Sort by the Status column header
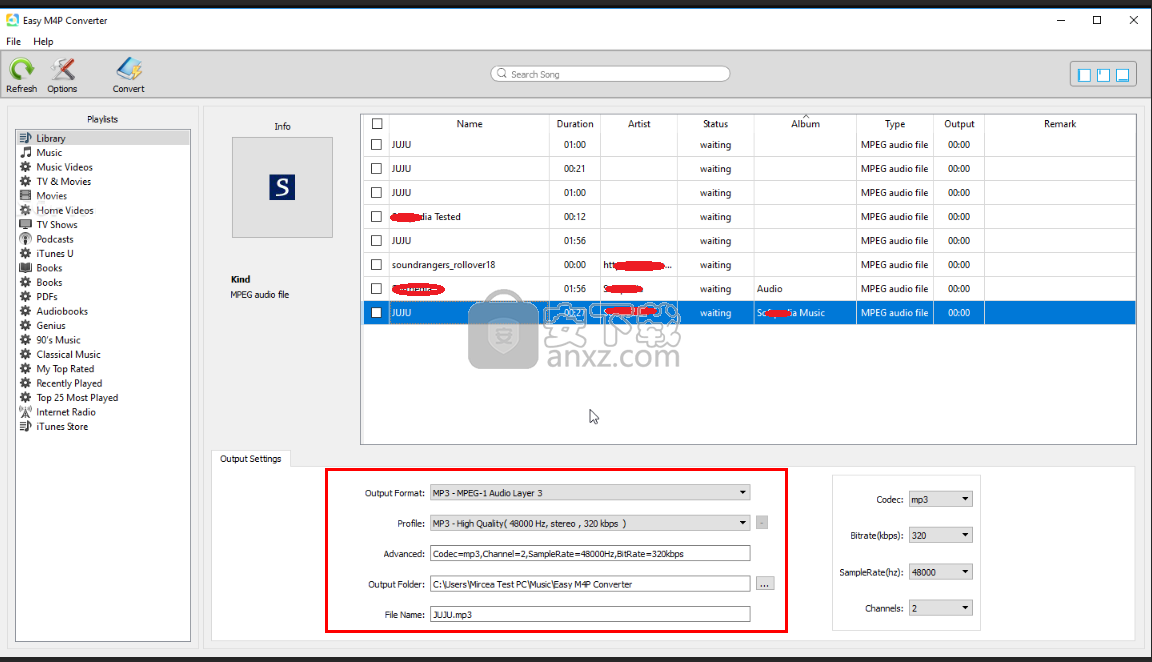The height and width of the screenshot is (662, 1152). pos(716,123)
